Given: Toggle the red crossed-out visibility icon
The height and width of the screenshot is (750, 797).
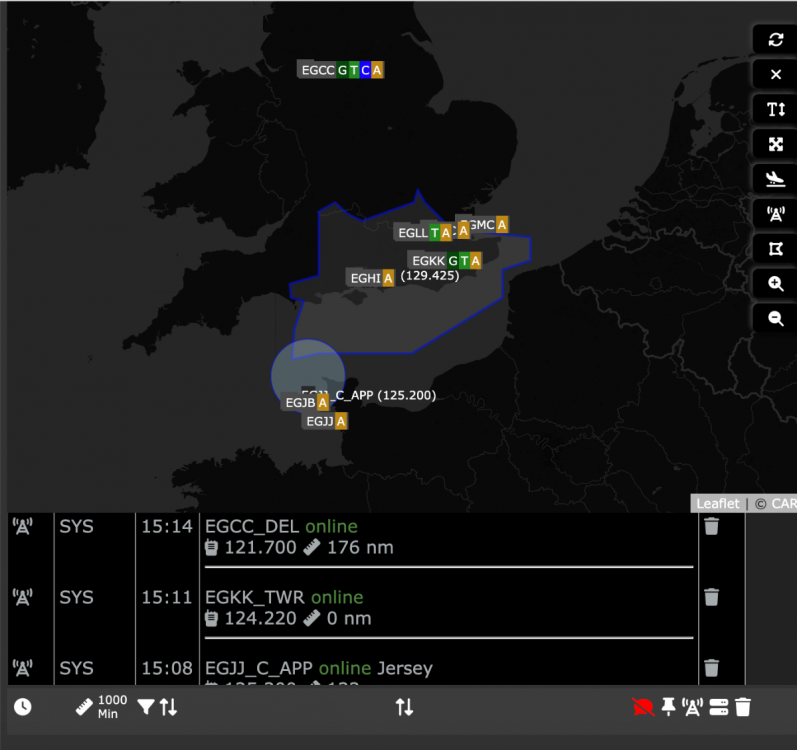Looking at the screenshot, I should click(x=642, y=707).
